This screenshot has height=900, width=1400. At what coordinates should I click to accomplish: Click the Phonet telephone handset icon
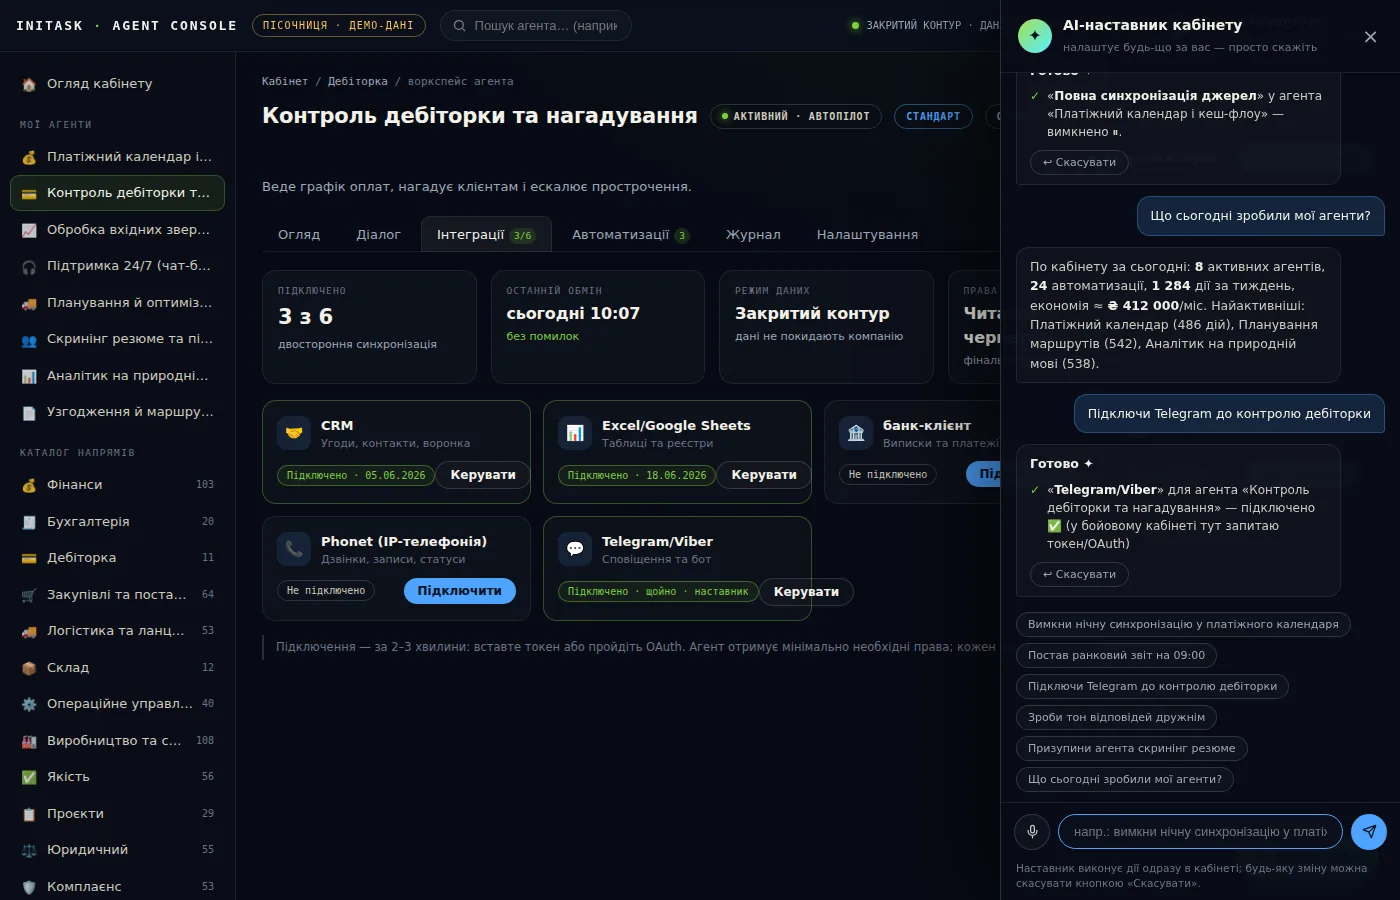[294, 549]
